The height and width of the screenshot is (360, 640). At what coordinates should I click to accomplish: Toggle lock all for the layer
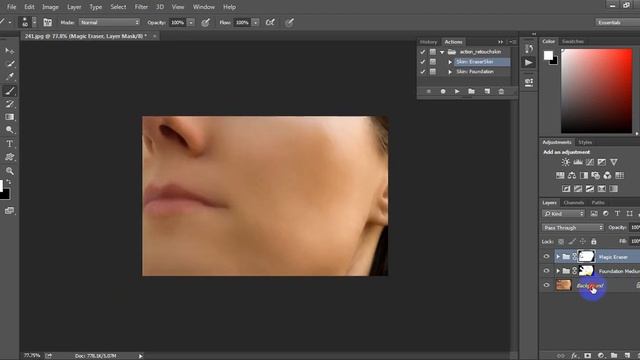(x=594, y=242)
